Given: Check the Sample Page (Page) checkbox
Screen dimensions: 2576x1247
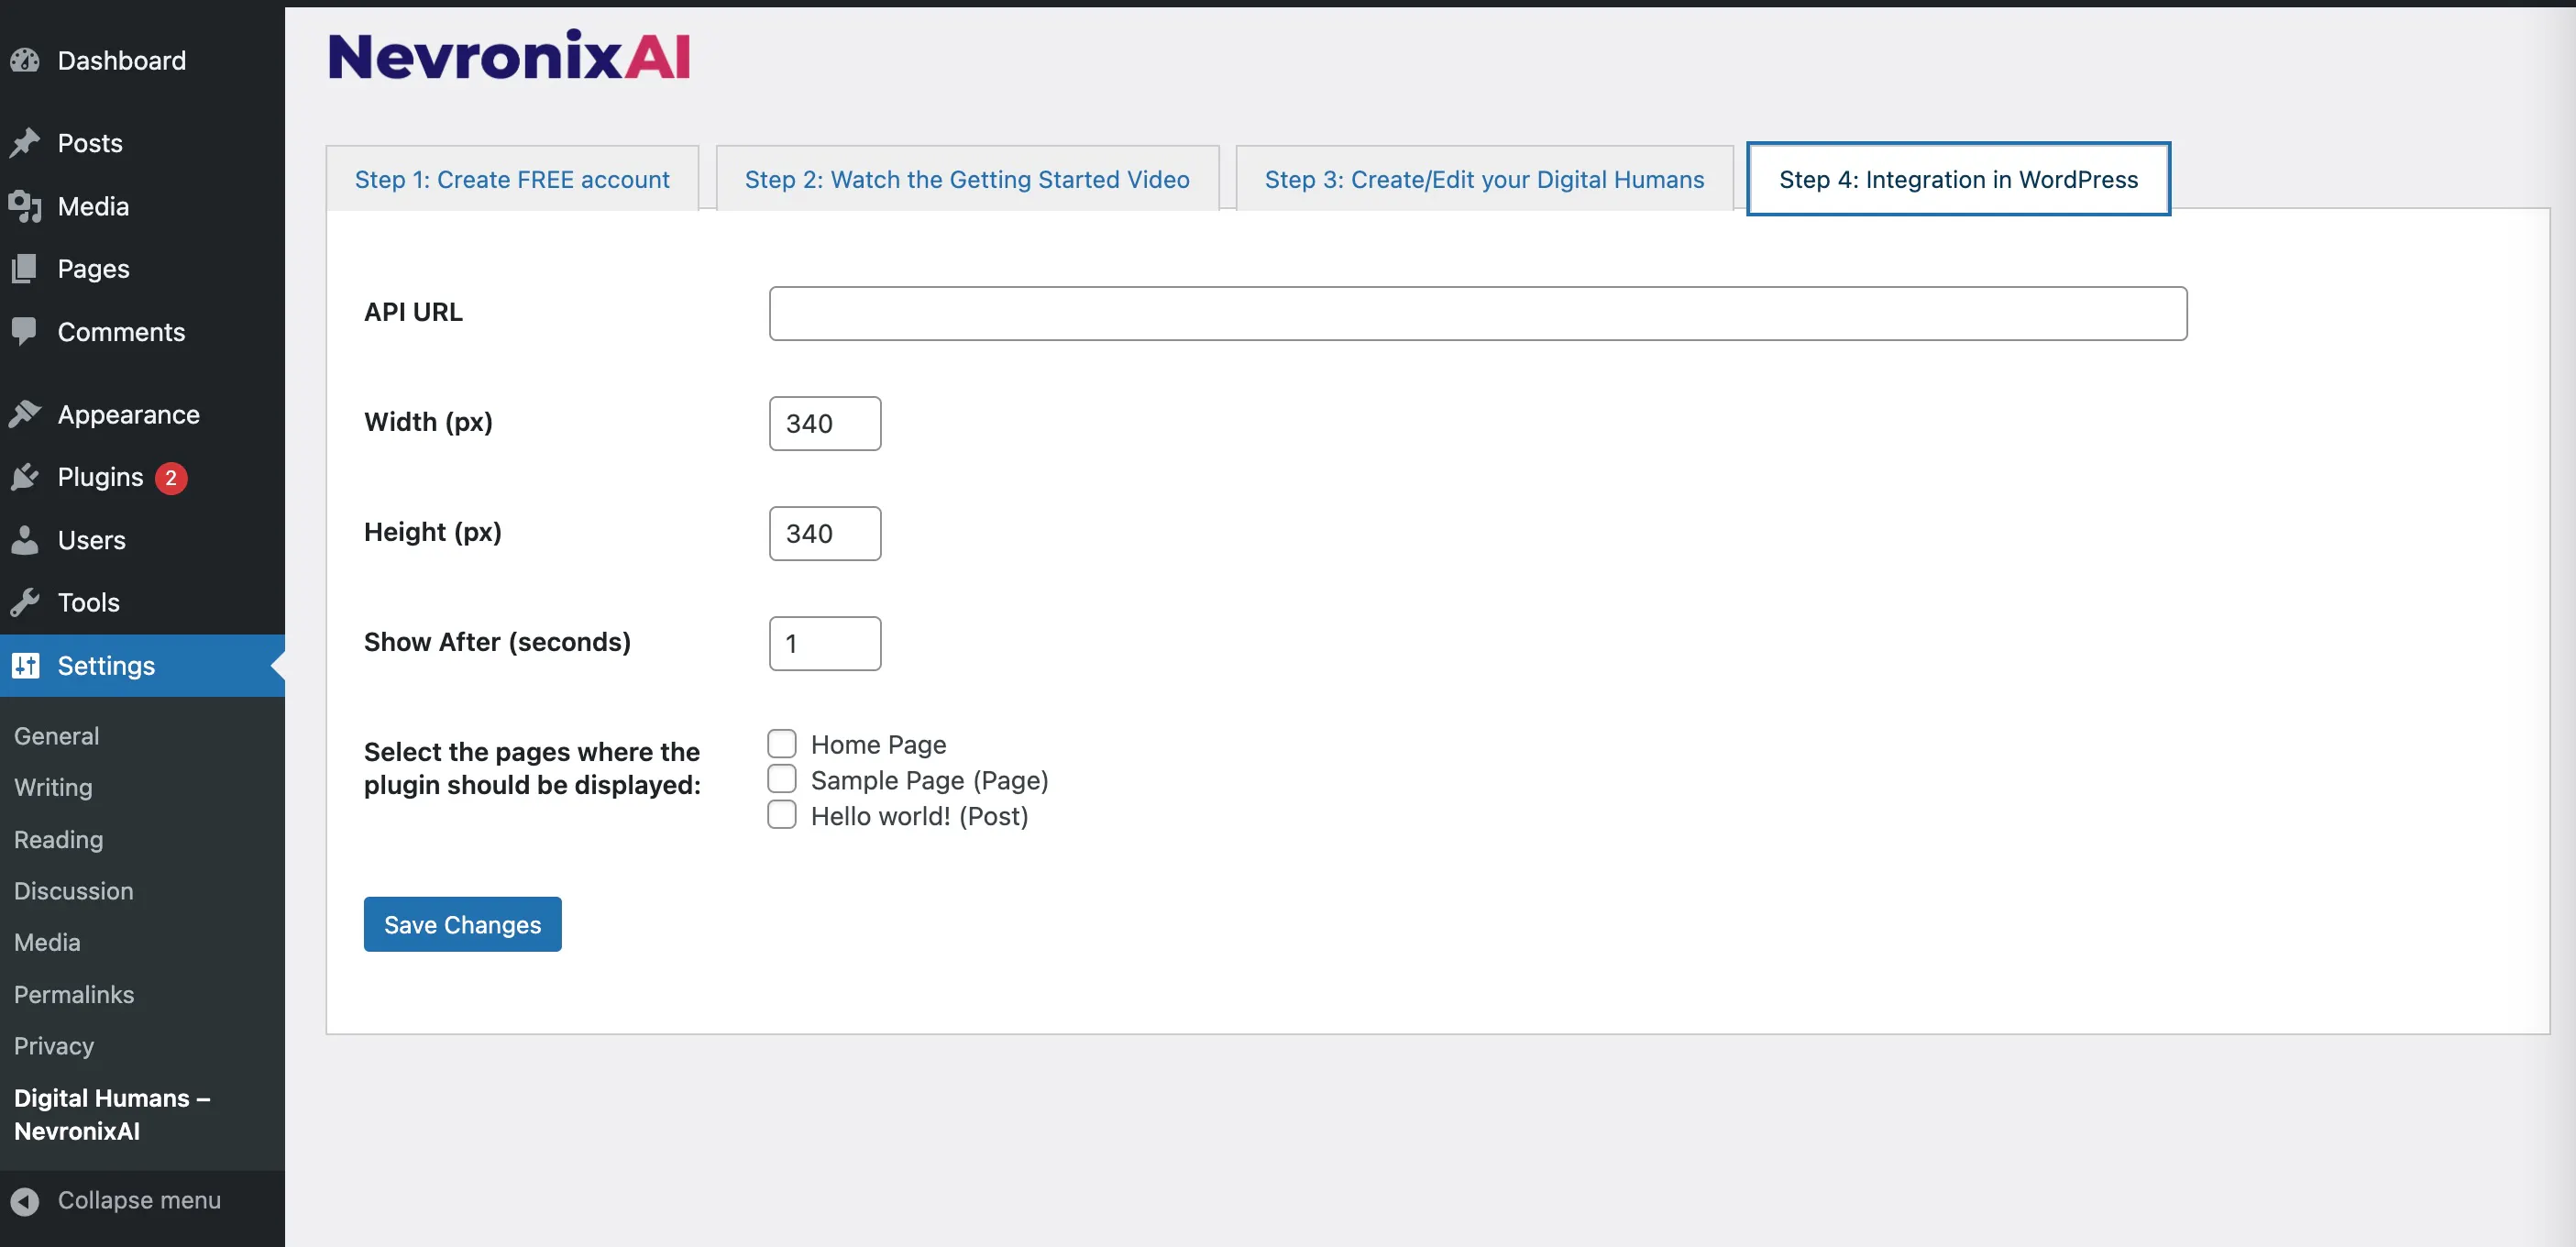Looking at the screenshot, I should (782, 779).
